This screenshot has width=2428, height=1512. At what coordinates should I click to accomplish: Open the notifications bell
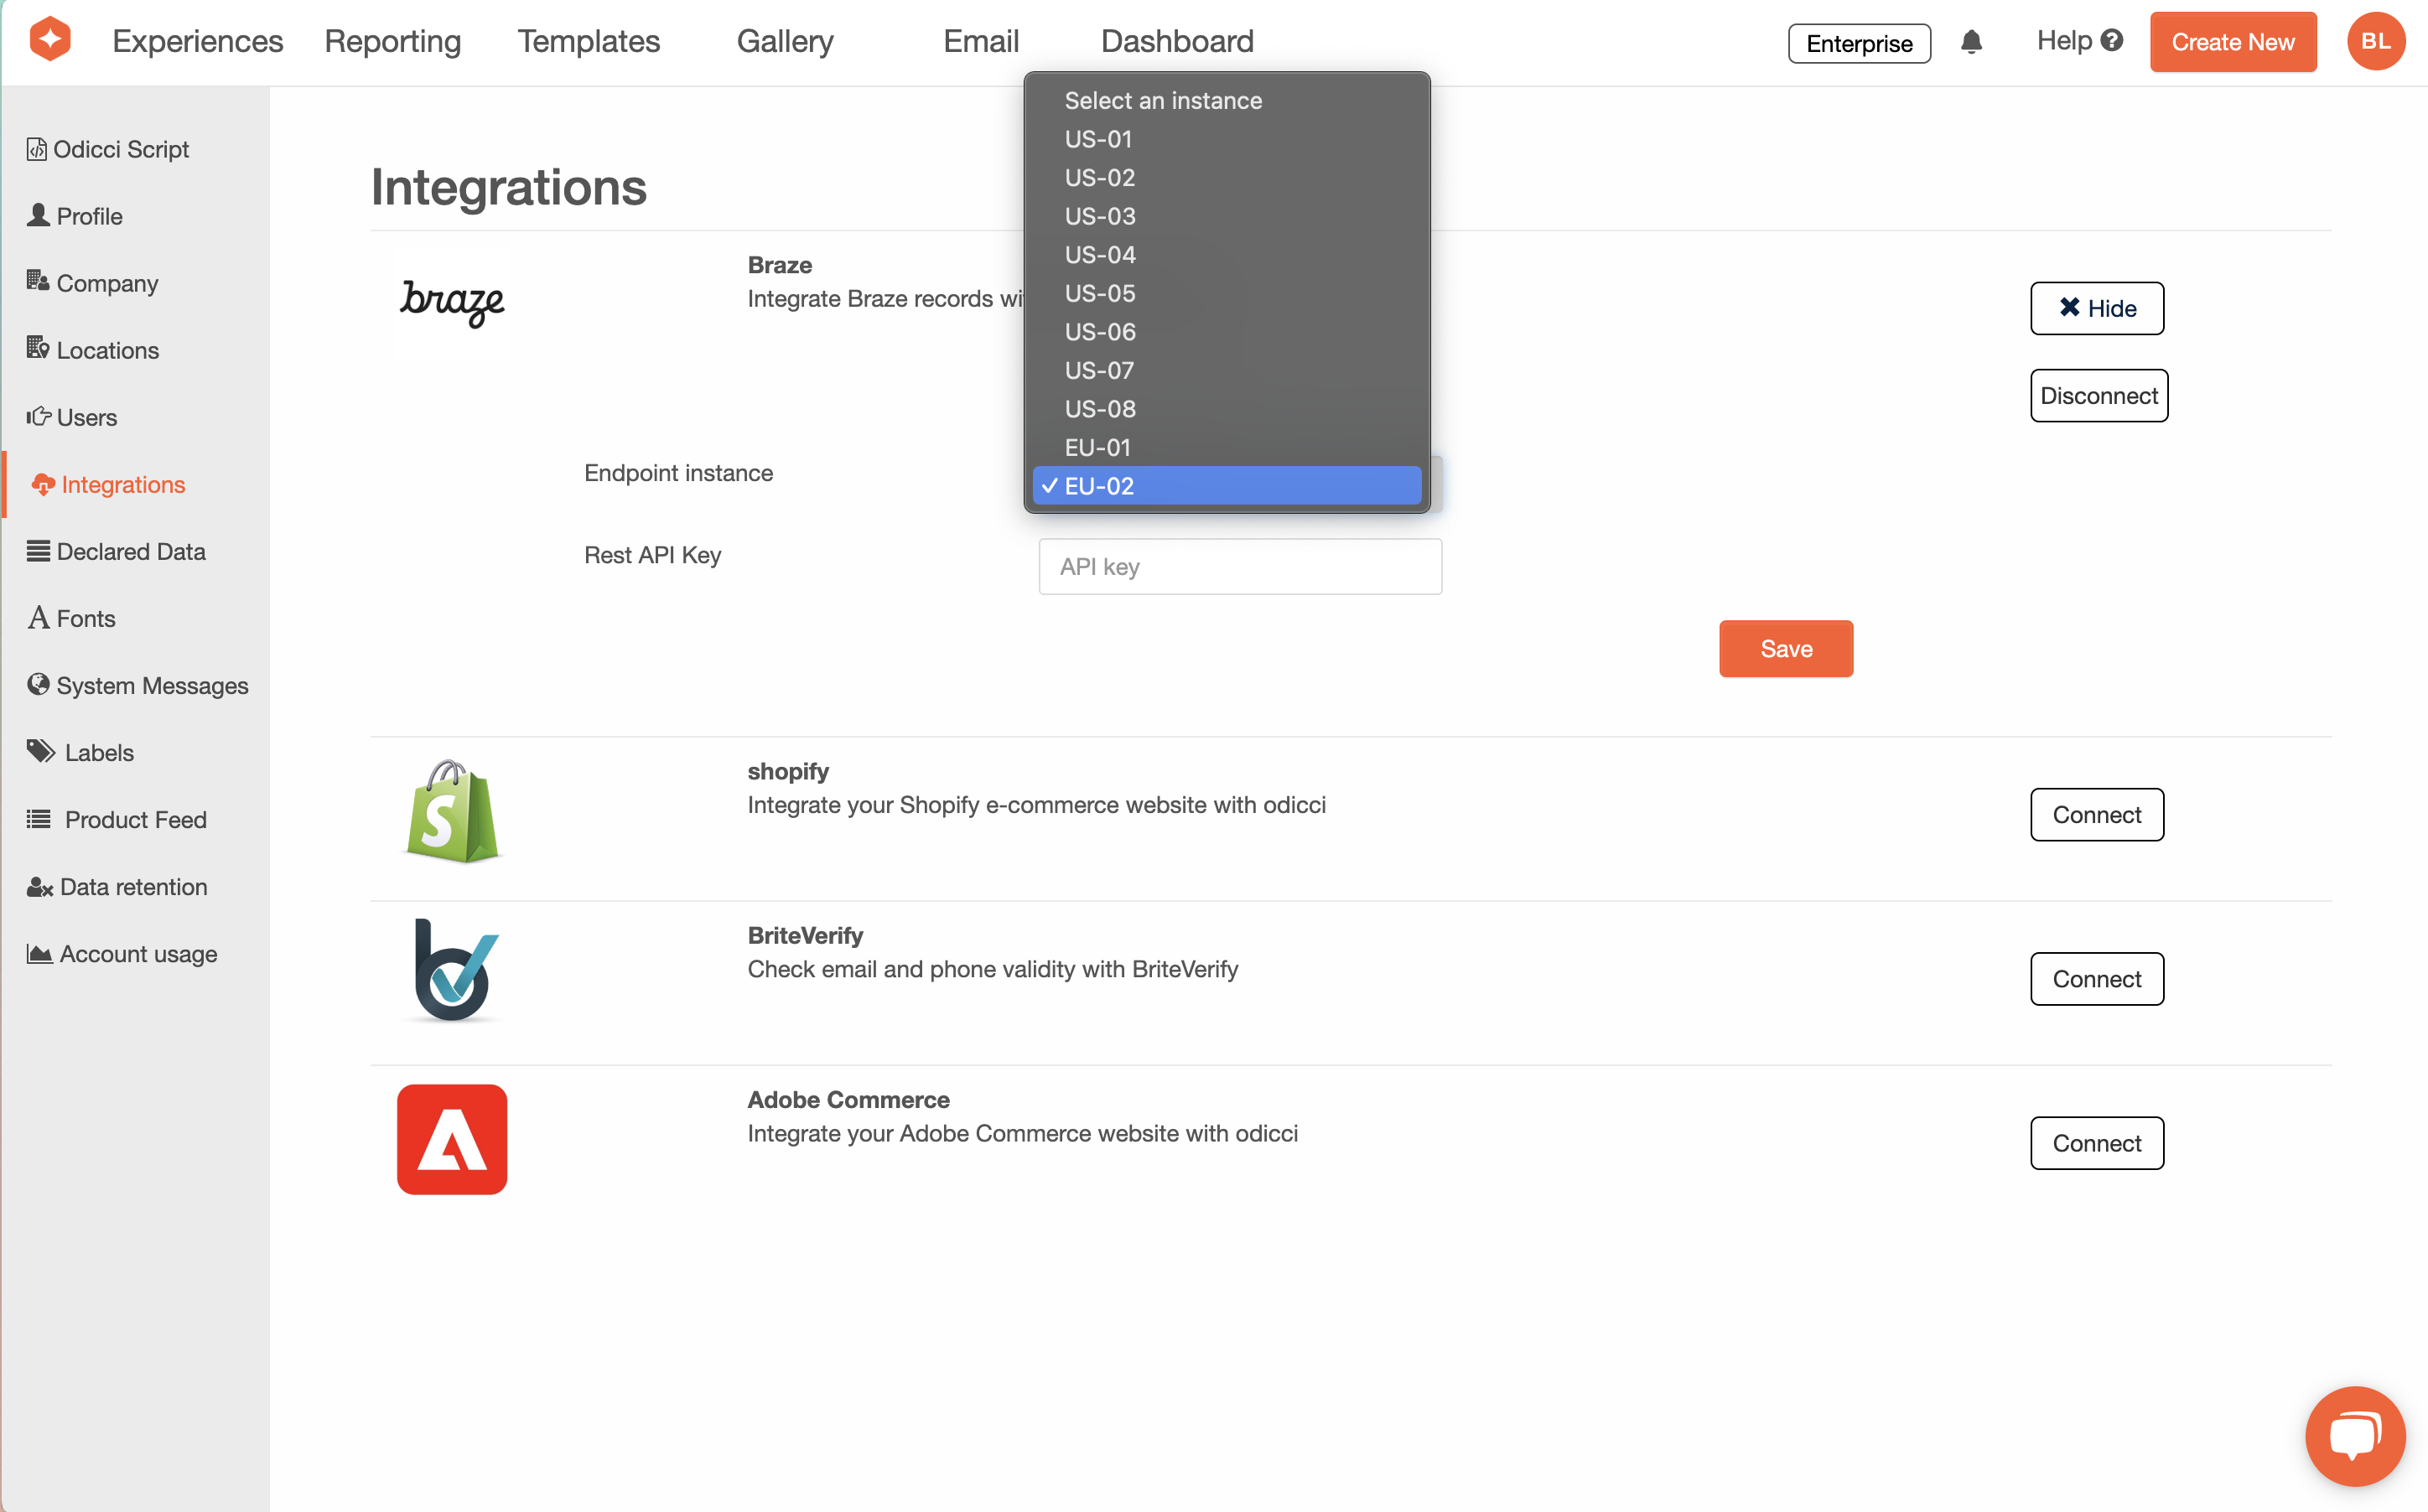1971,42
